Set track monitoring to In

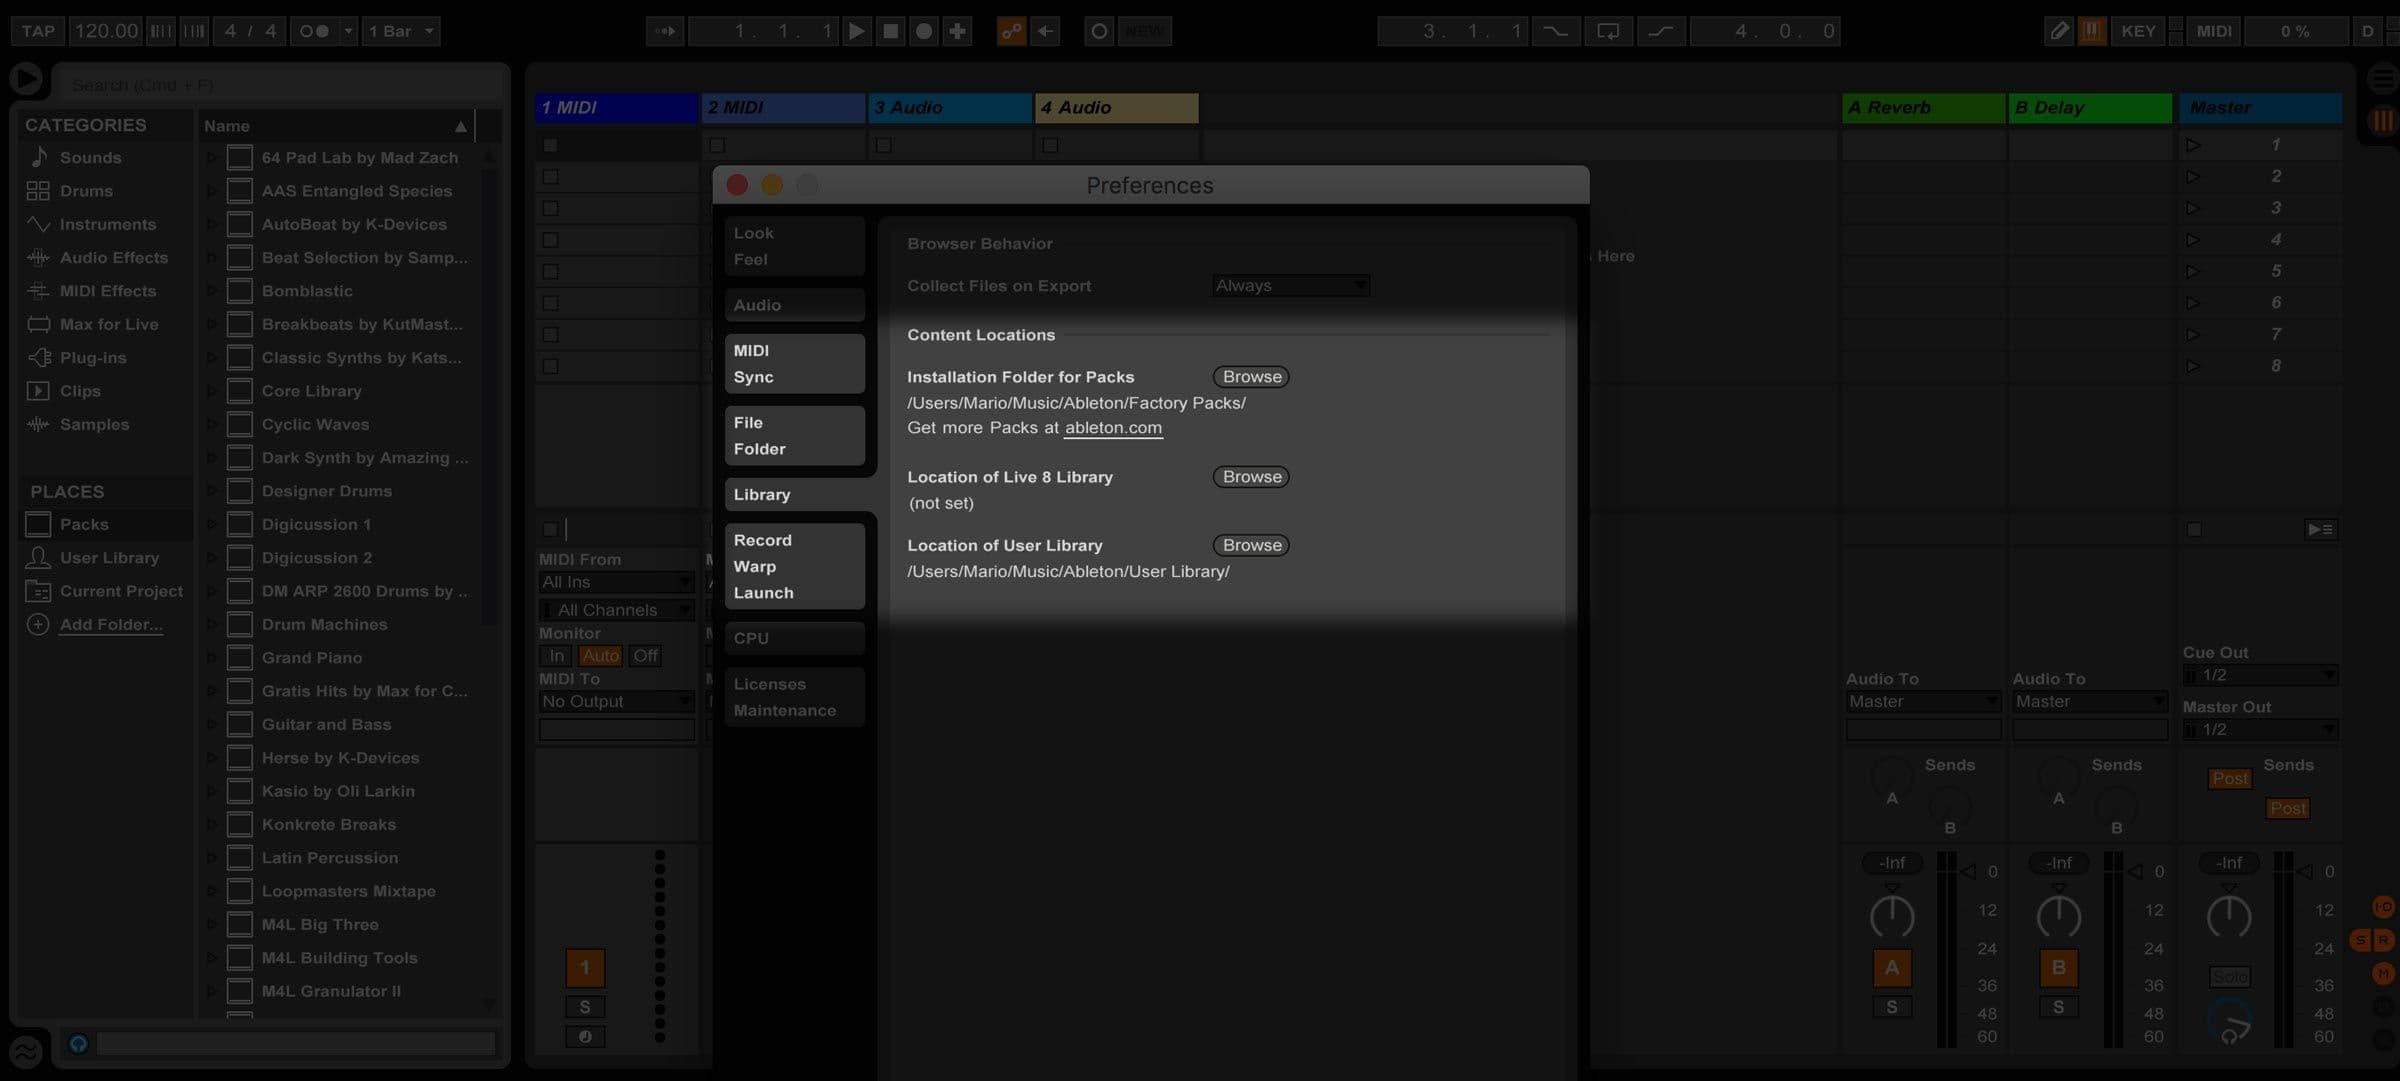pyautogui.click(x=556, y=655)
